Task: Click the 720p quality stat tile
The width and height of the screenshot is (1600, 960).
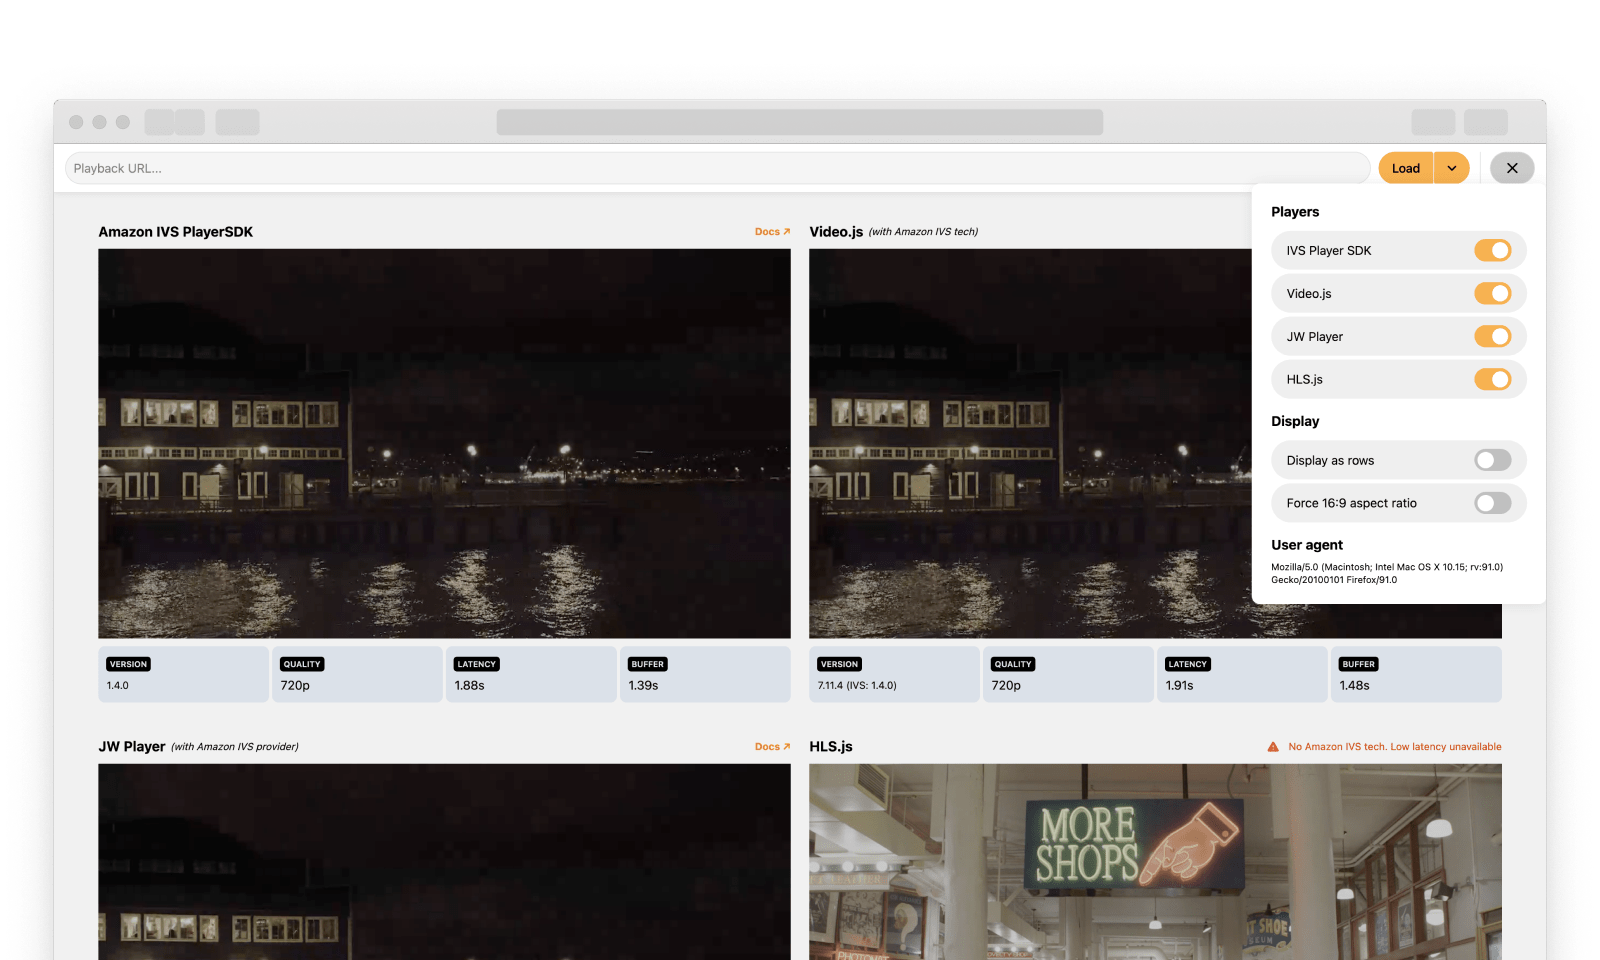Action: coord(357,674)
